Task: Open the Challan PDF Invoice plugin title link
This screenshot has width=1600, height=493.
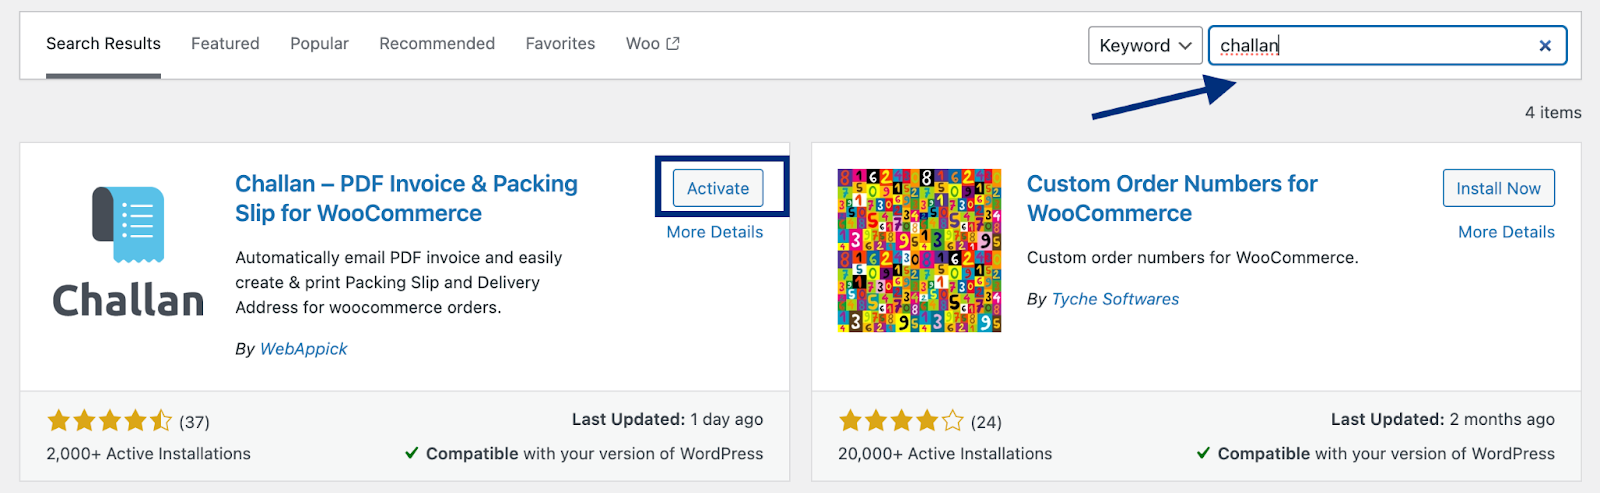Action: (x=406, y=198)
